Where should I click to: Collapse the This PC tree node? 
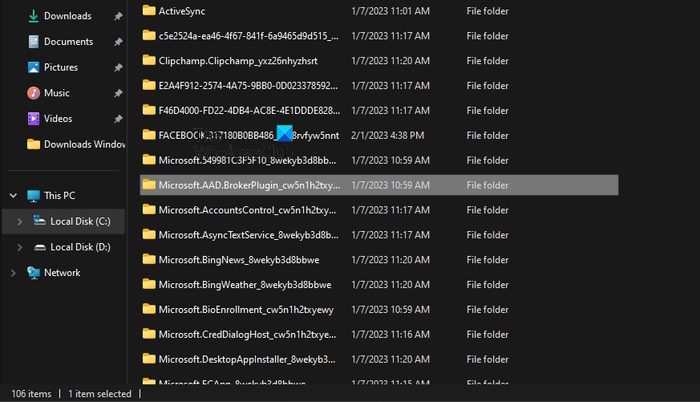(x=13, y=196)
